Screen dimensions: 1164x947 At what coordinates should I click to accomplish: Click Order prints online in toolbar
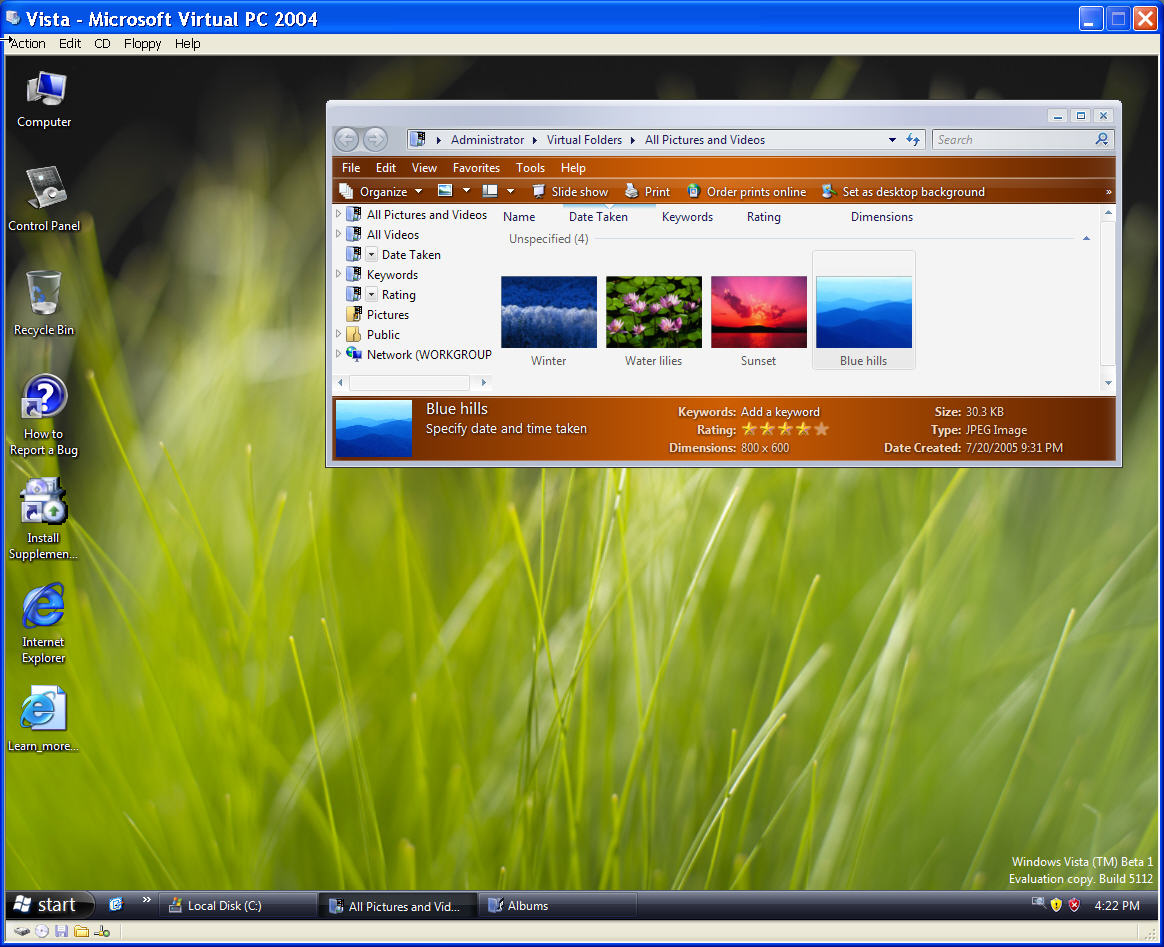coord(746,191)
